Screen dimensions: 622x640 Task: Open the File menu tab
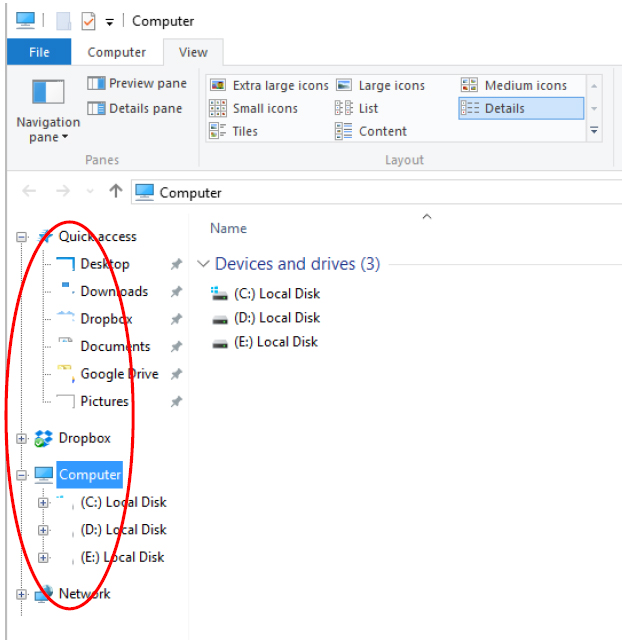39,52
